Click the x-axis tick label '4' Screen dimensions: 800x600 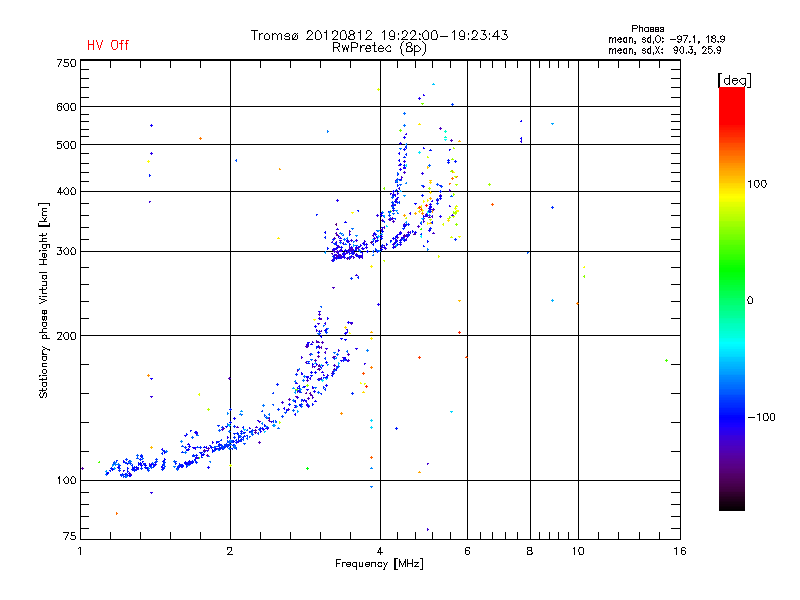[380, 551]
